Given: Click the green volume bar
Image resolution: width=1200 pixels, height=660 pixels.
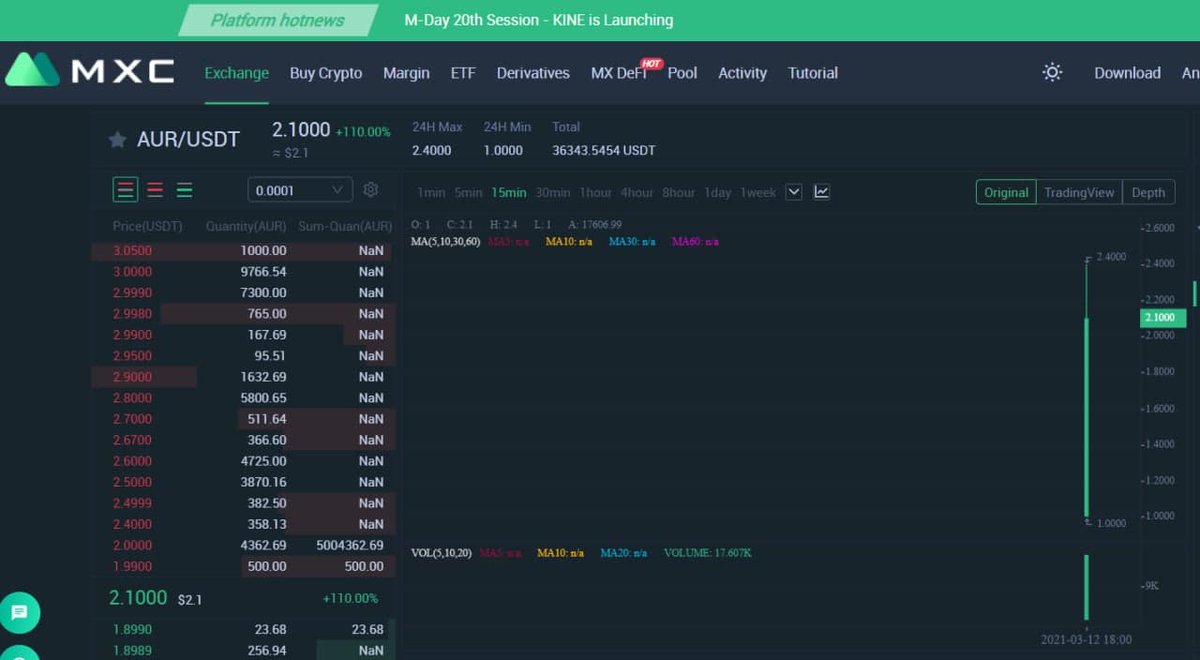Looking at the screenshot, I should 1087,588.
